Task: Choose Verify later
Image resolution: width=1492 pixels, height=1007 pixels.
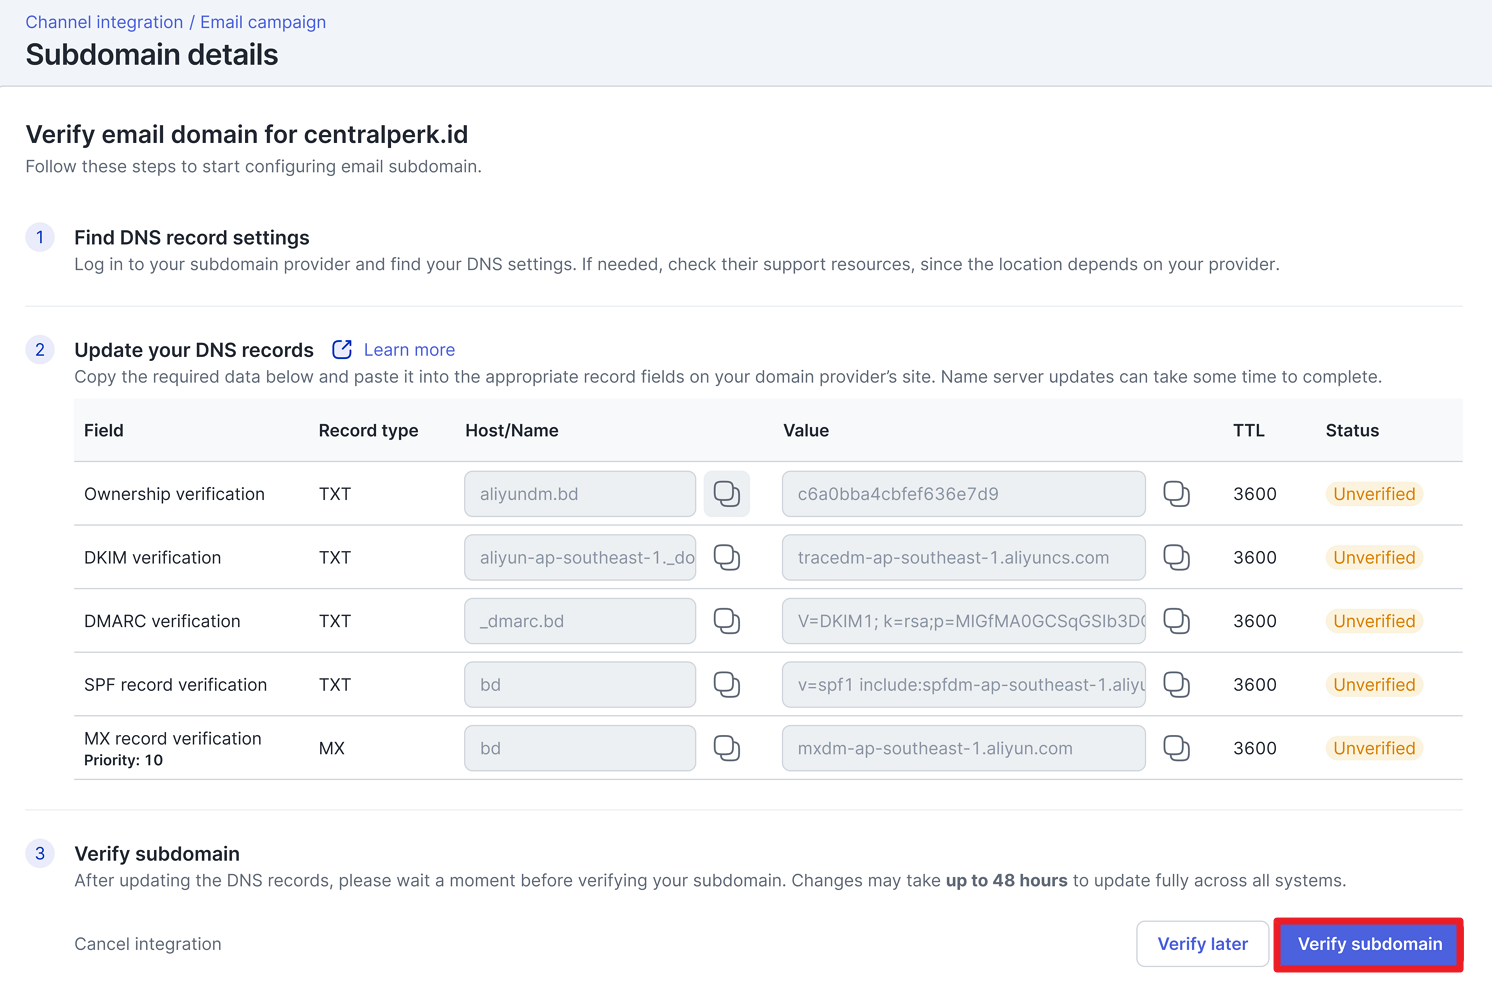Action: tap(1202, 944)
